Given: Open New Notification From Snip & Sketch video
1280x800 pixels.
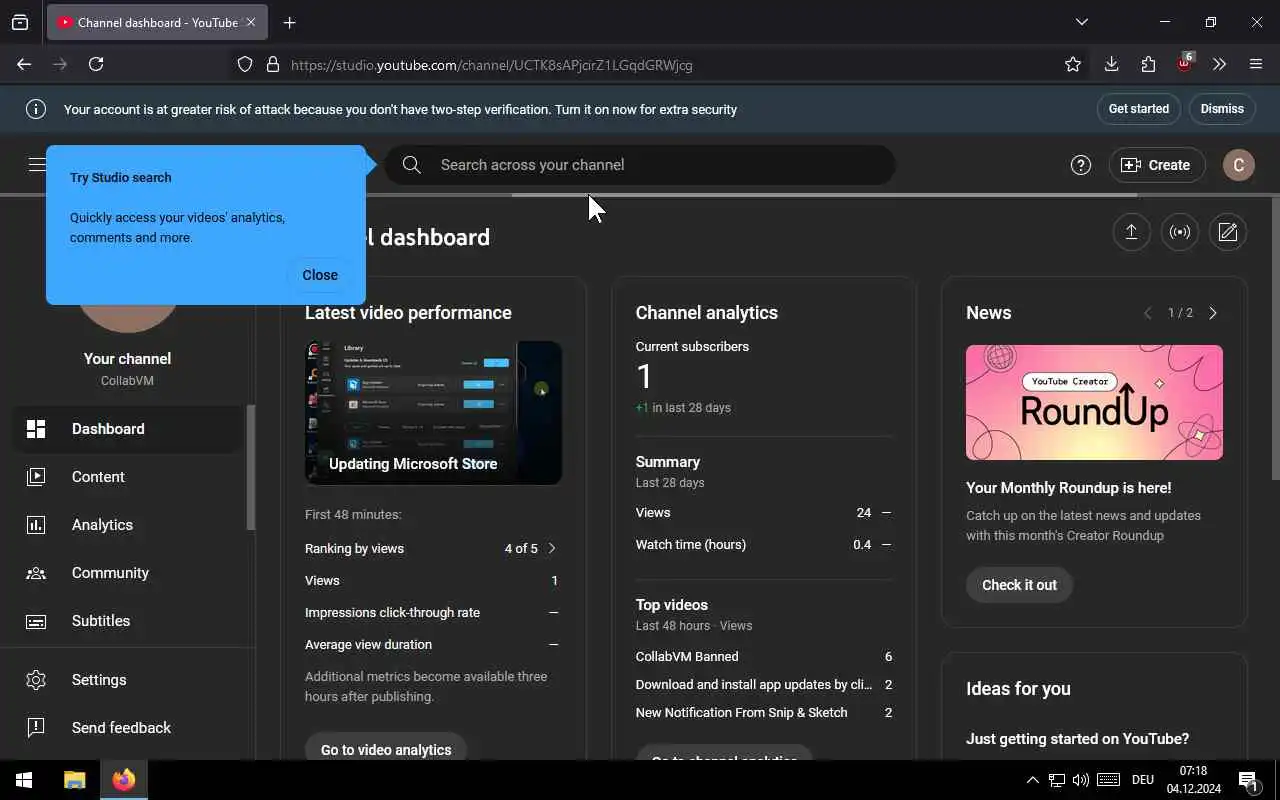Looking at the screenshot, I should pyautogui.click(x=741, y=713).
